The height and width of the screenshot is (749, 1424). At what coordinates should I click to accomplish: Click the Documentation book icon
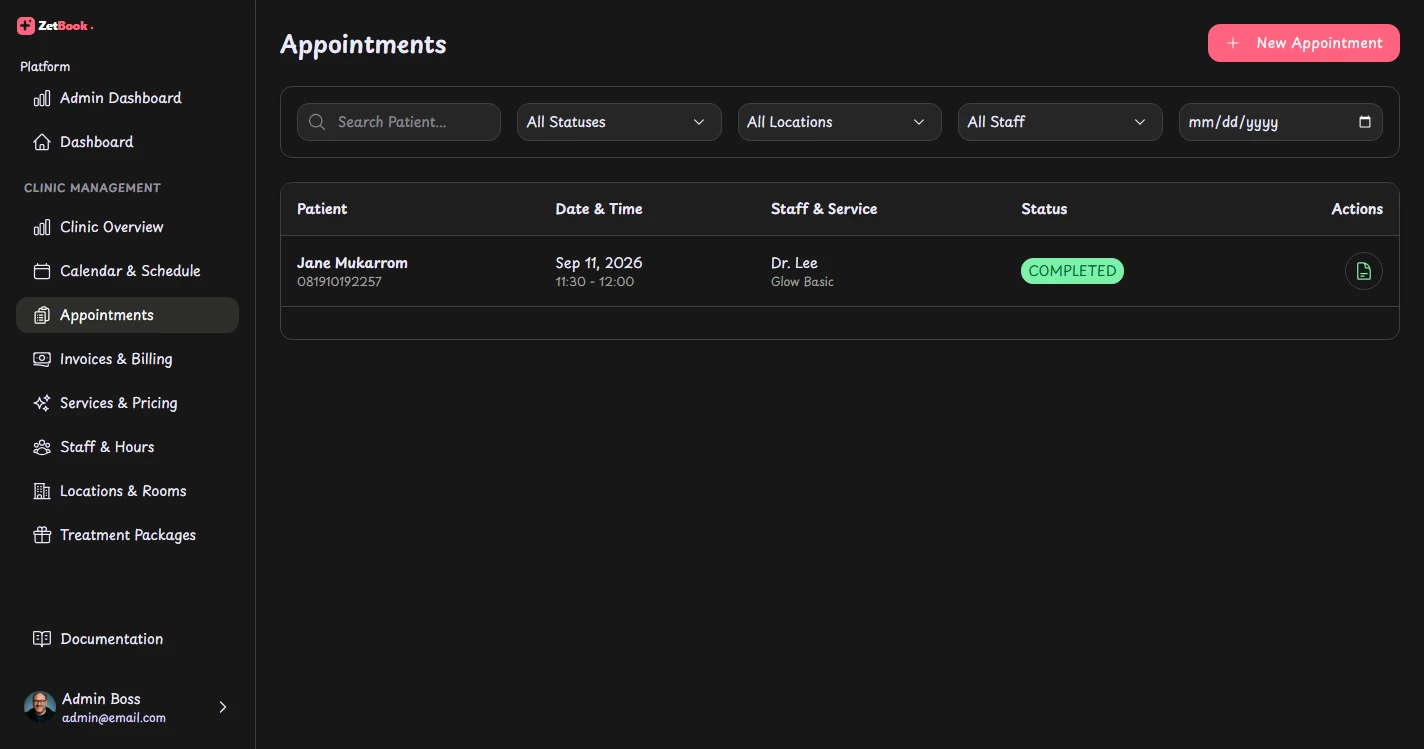pyautogui.click(x=42, y=639)
